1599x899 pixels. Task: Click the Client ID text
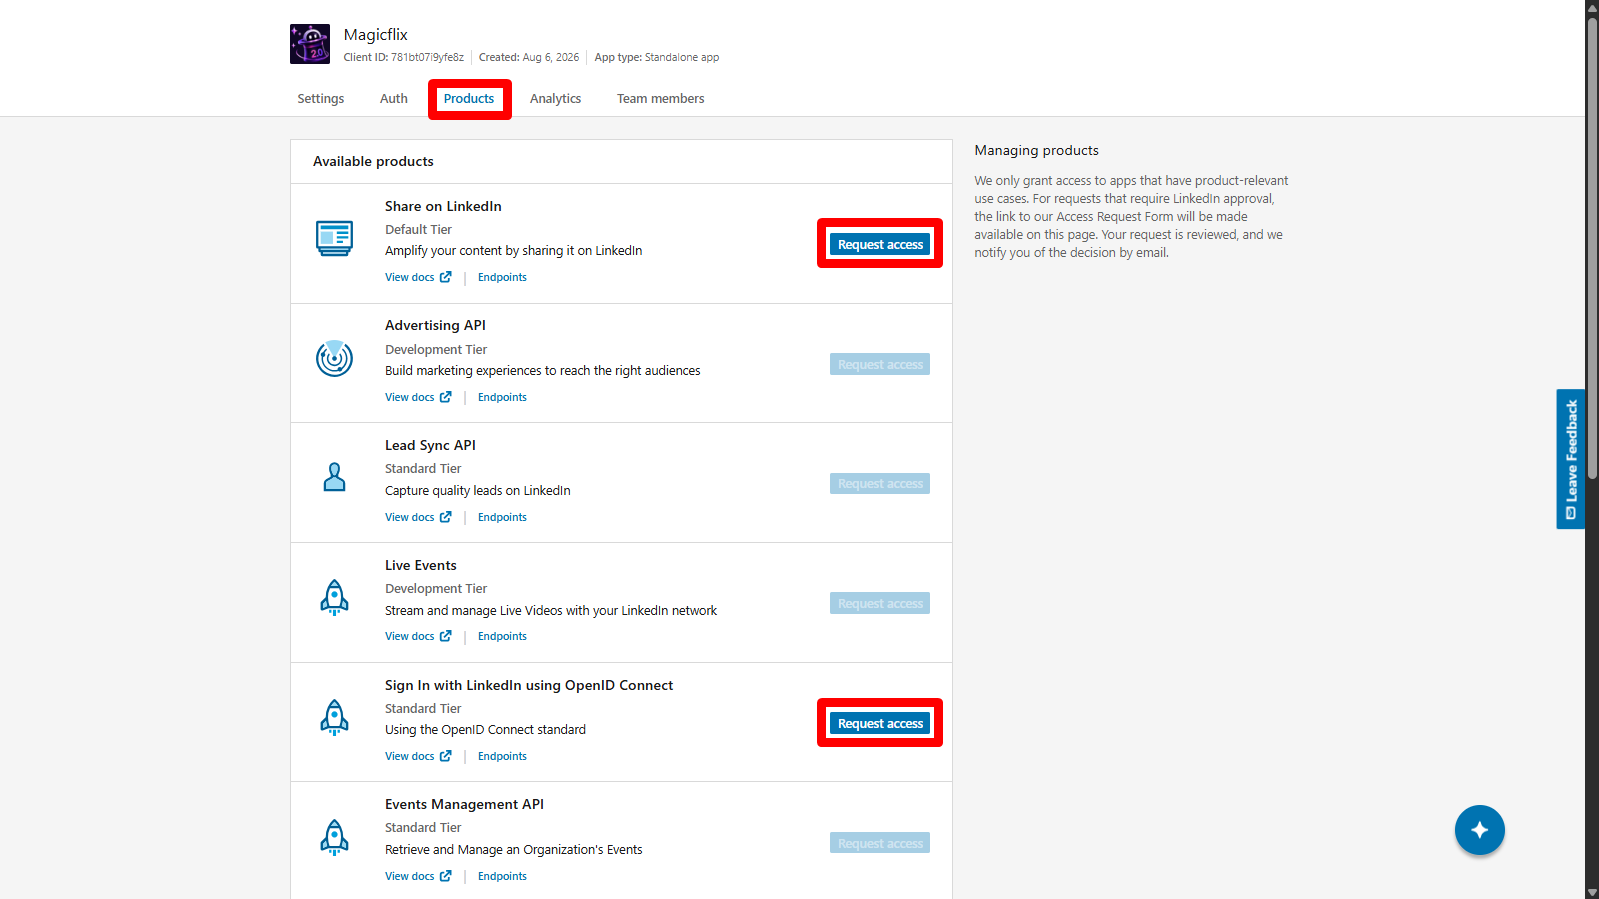coord(404,57)
